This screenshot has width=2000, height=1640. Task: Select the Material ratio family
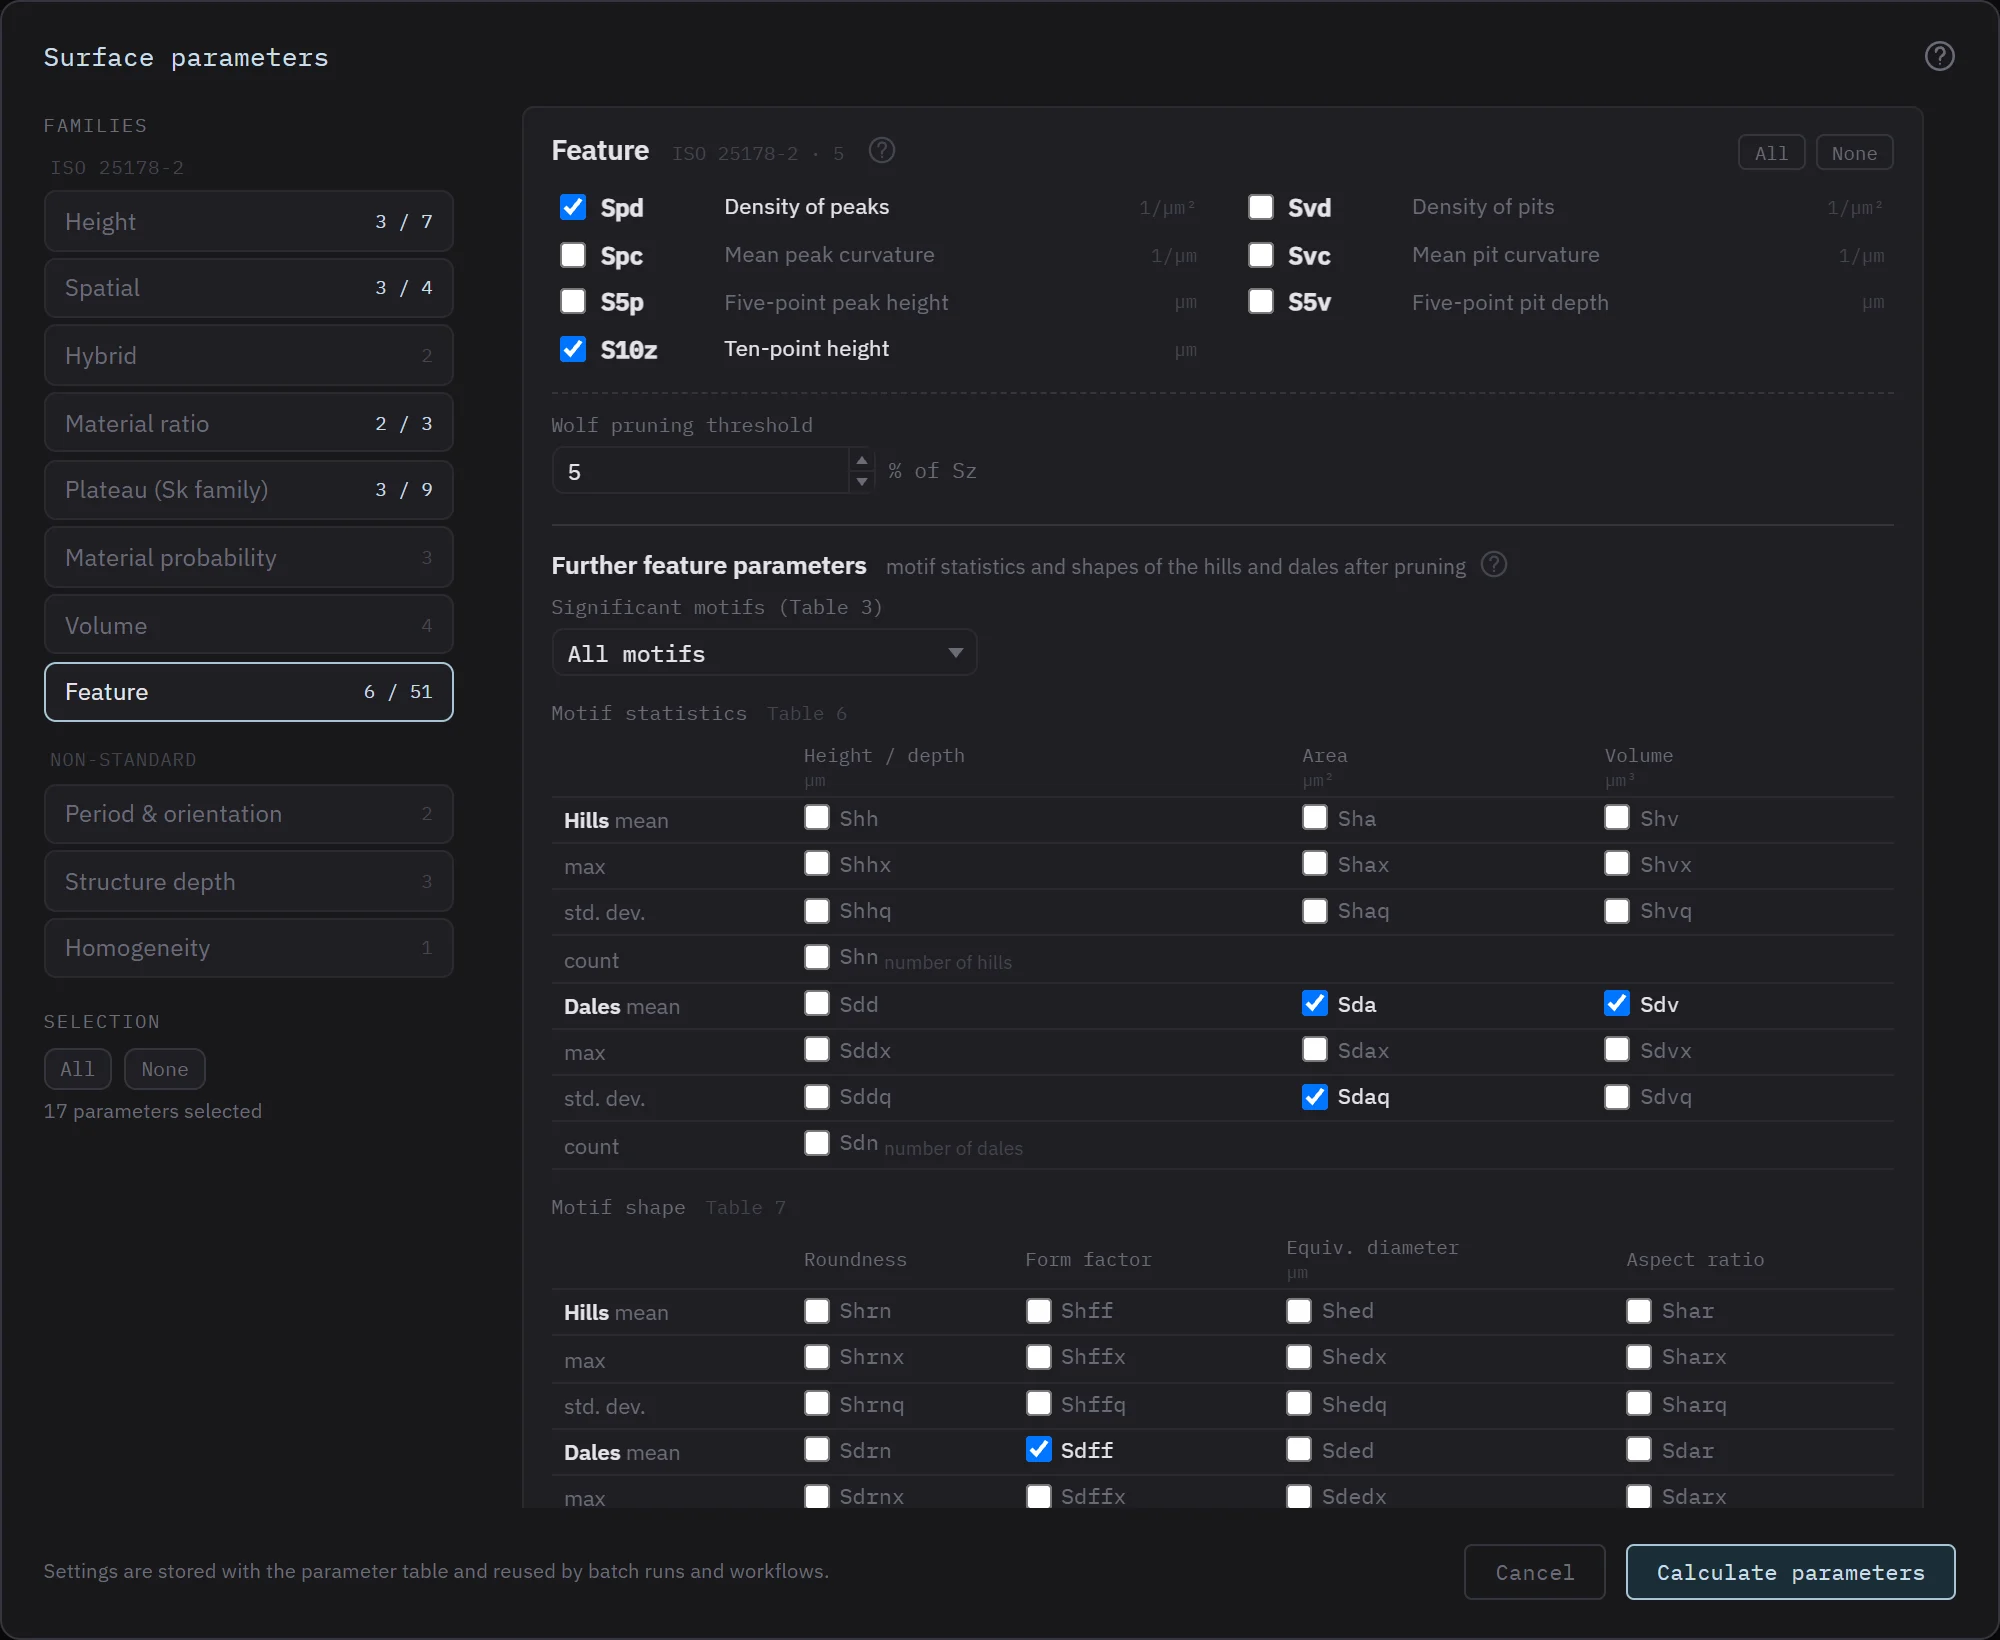[x=248, y=423]
